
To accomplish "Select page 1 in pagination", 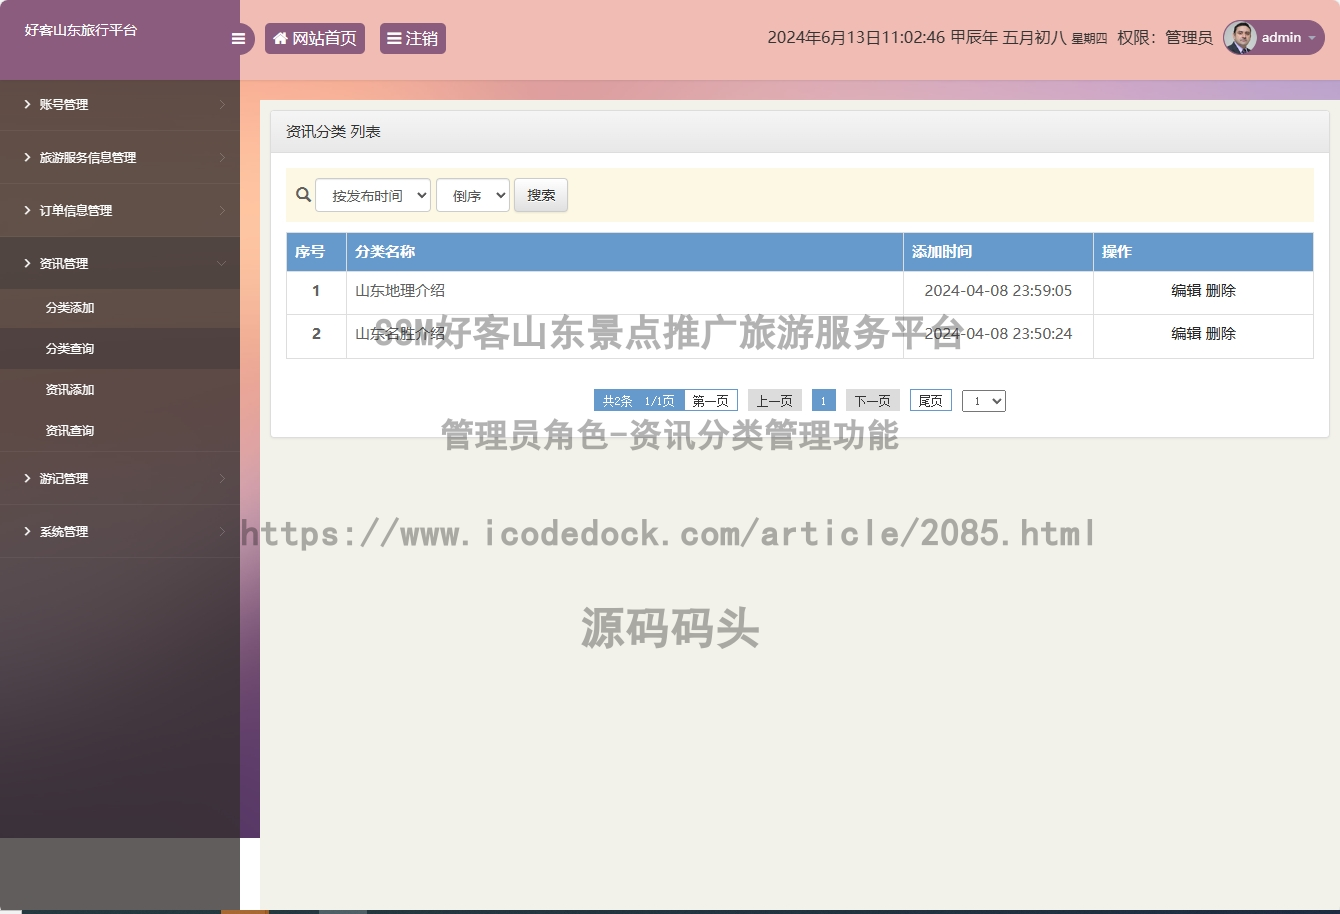I will click(x=824, y=401).
